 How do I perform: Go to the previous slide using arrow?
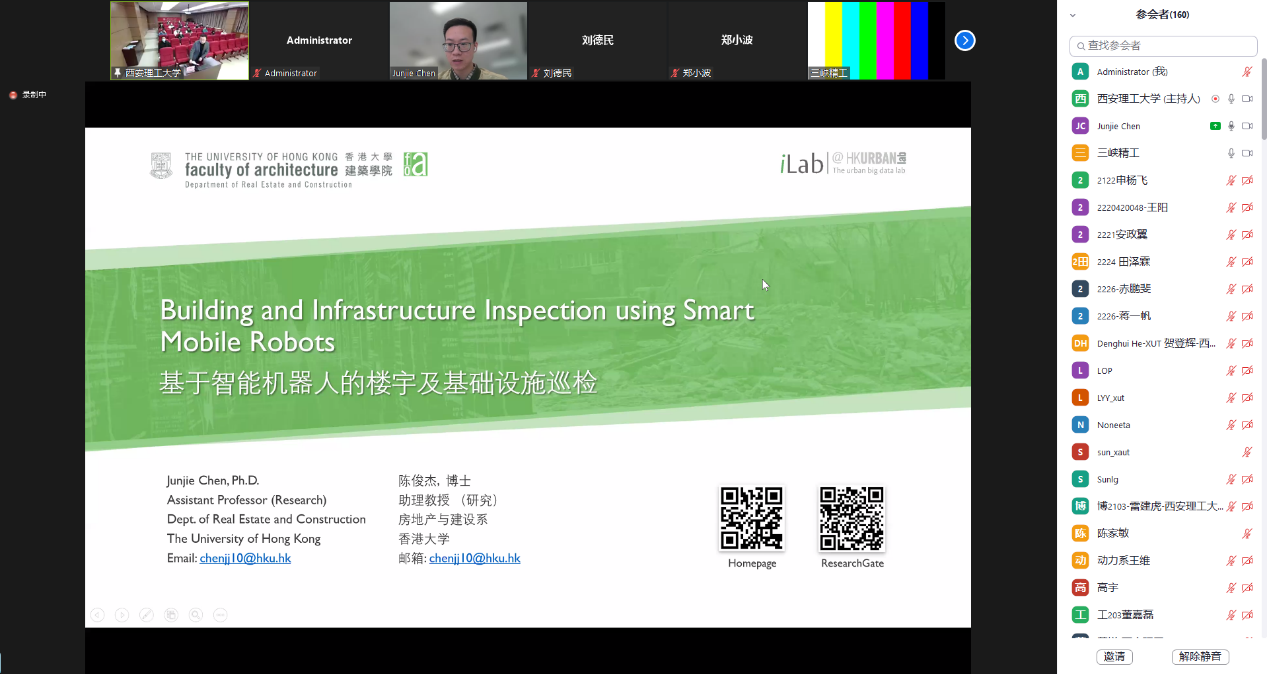(97, 615)
